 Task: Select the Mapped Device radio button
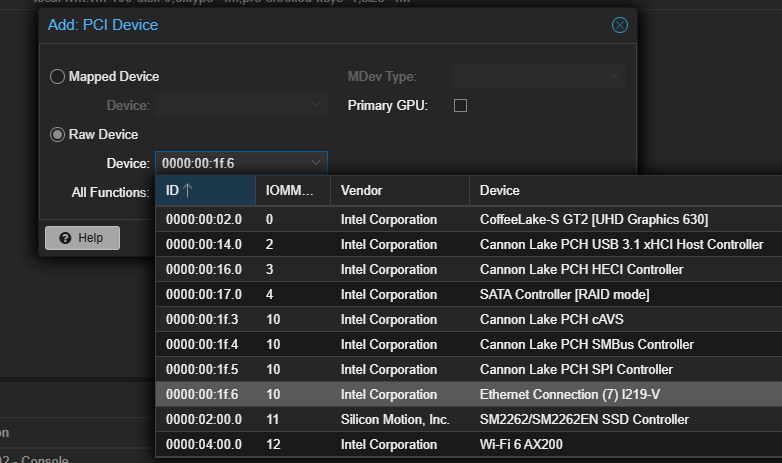(x=57, y=76)
